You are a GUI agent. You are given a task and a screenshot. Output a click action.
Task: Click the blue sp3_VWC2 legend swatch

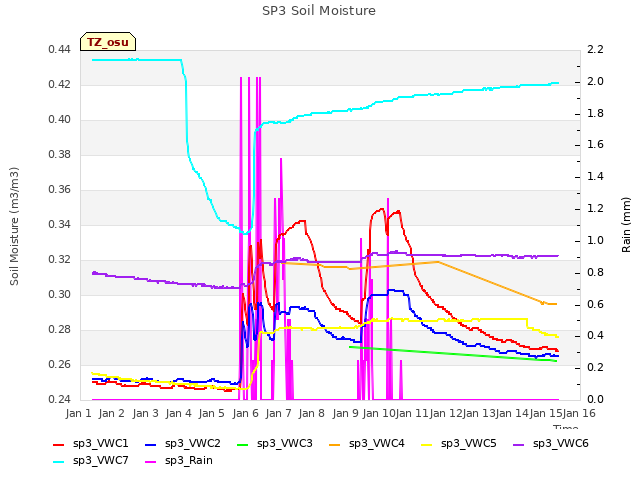[x=151, y=444]
